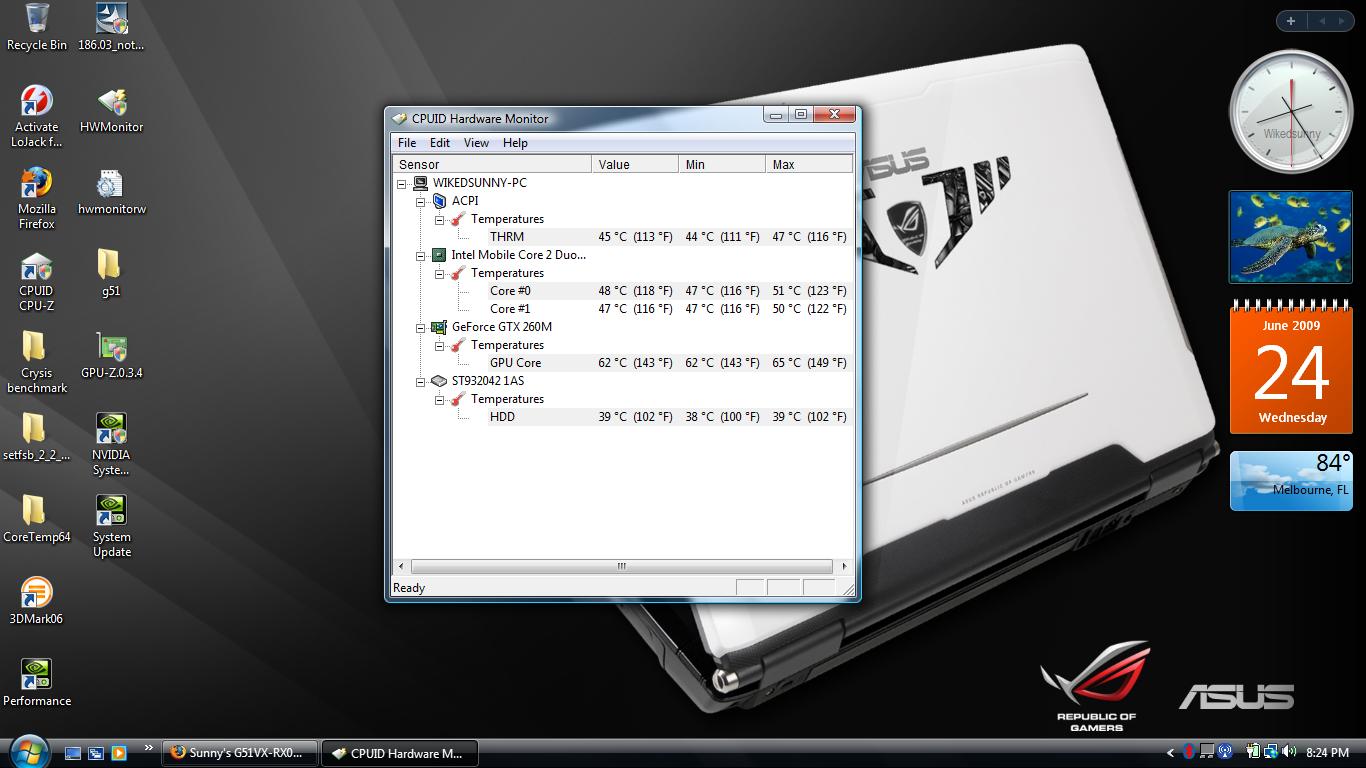
Task: Launch the NVIDIA Performance desktop shortcut
Action: (x=37, y=683)
